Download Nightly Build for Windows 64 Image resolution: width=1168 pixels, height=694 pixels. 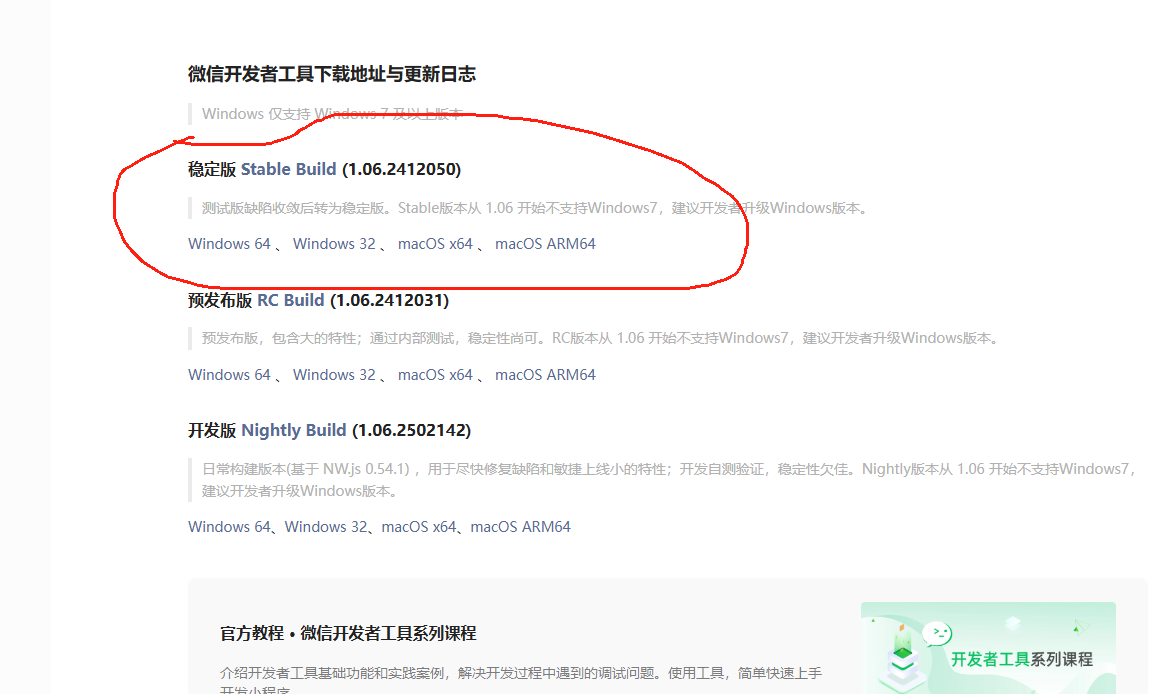tap(229, 526)
